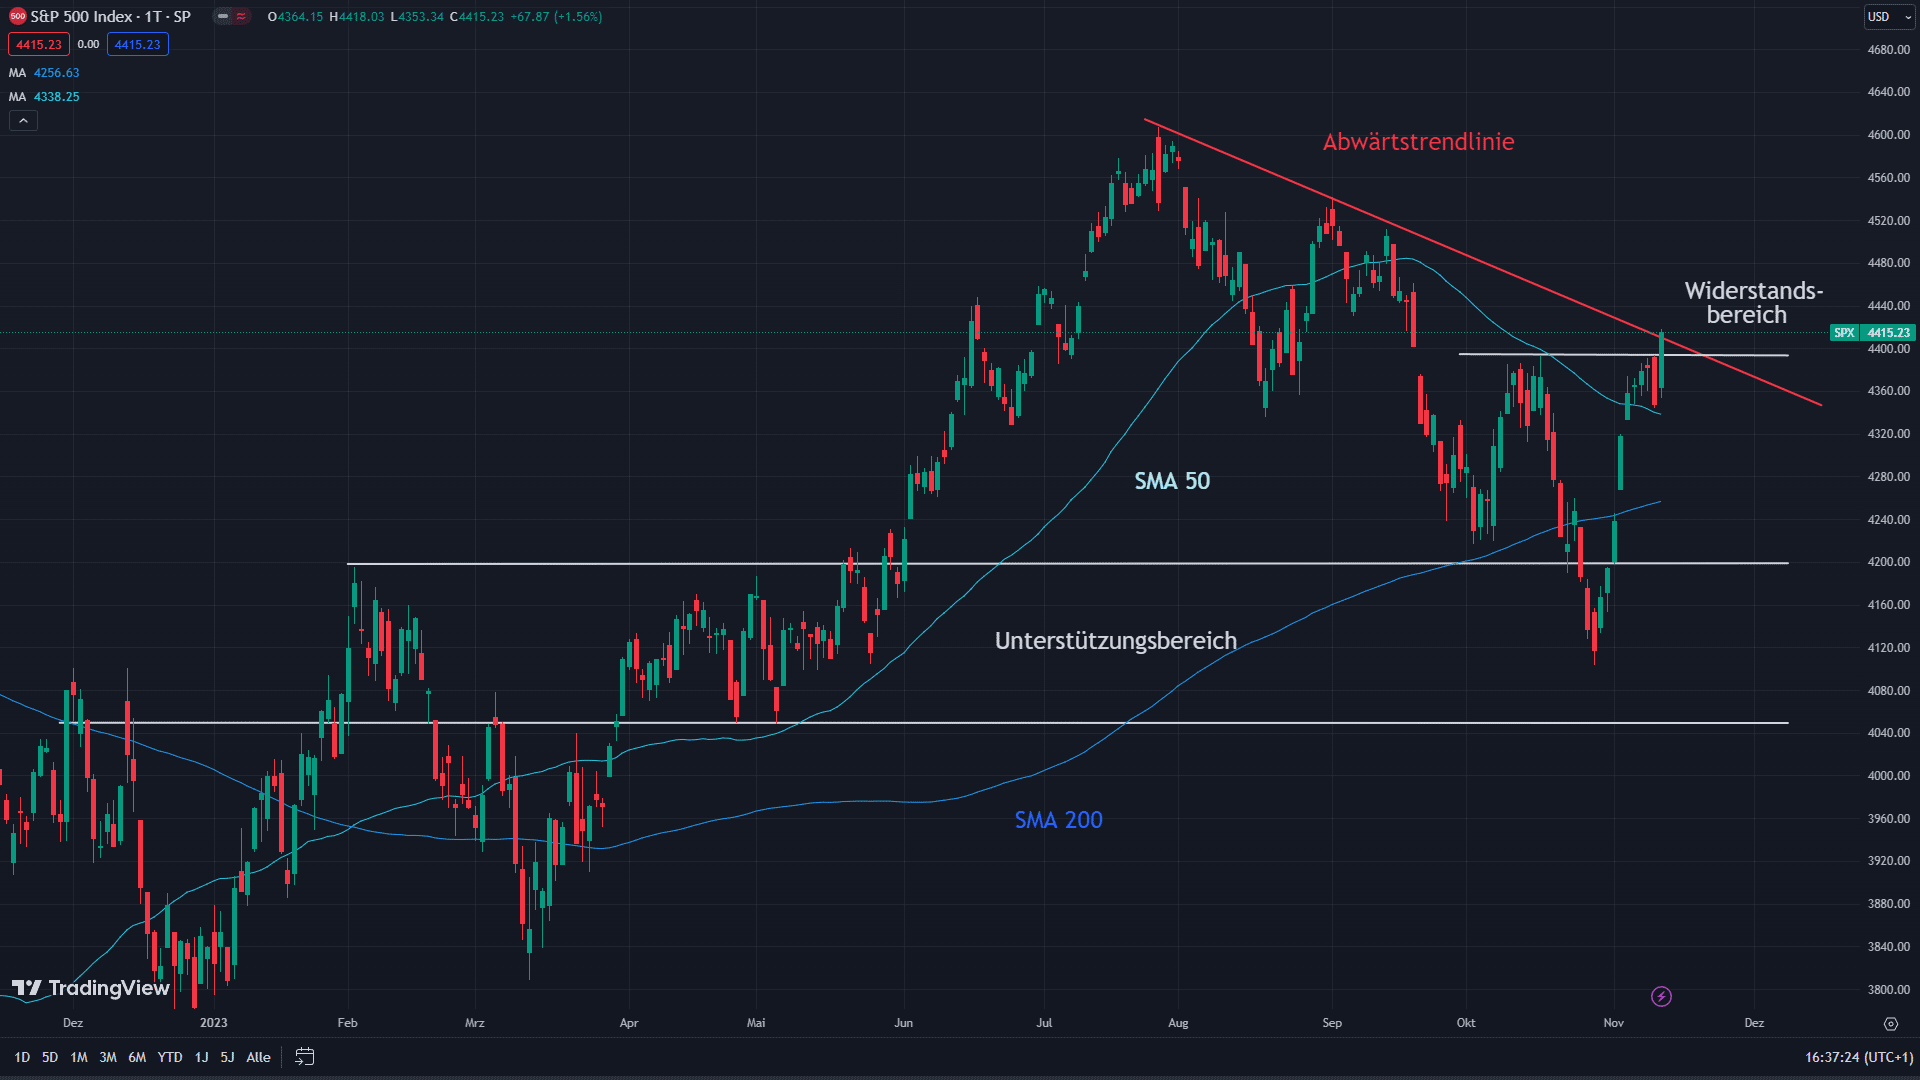Select the 5J time range
Viewport: 1920px width, 1080px height.
(227, 1057)
